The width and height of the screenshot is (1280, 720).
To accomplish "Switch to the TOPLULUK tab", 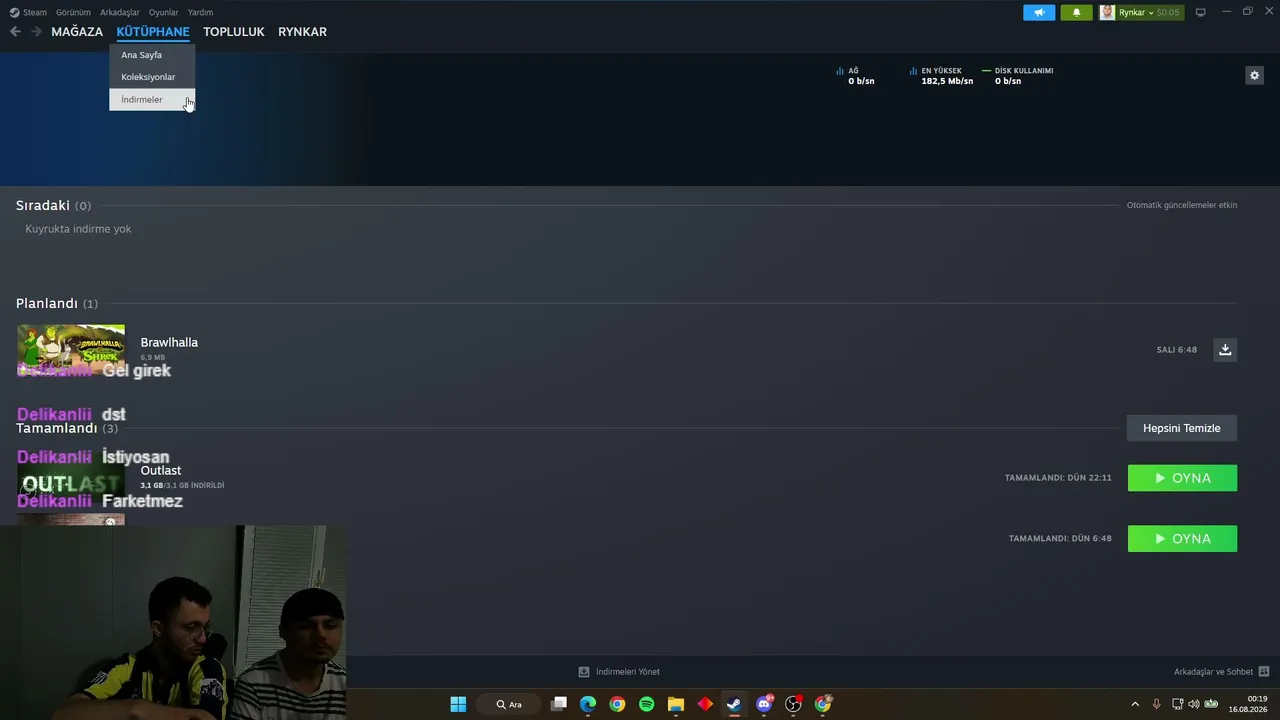I will pyautogui.click(x=234, y=32).
